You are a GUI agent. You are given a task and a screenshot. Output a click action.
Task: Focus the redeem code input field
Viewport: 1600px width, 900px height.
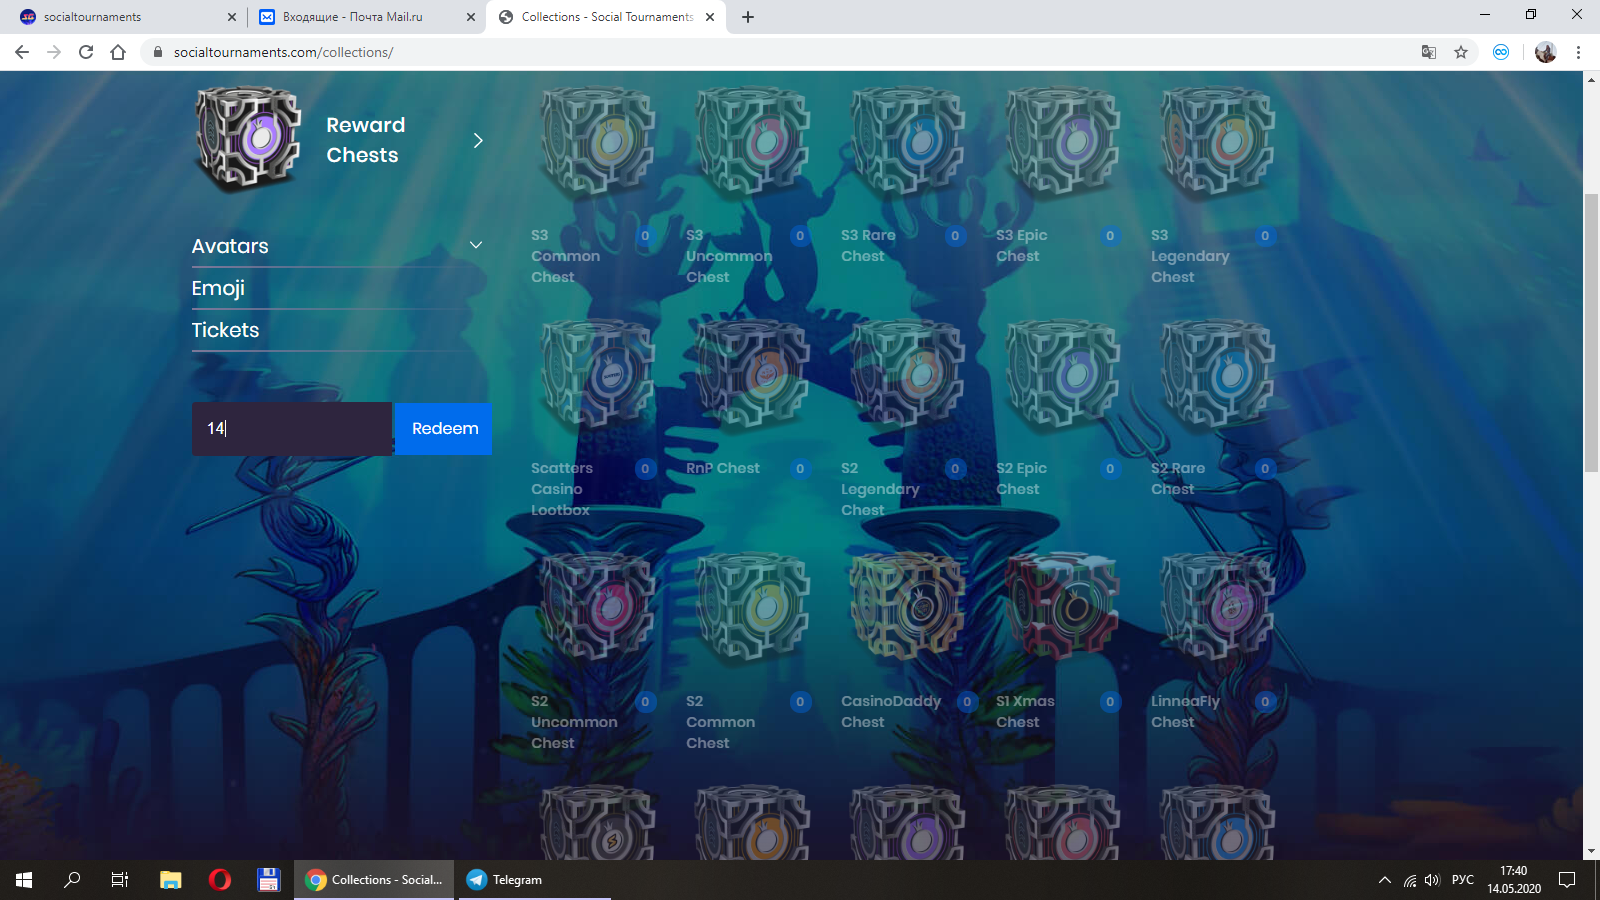tap(292, 429)
